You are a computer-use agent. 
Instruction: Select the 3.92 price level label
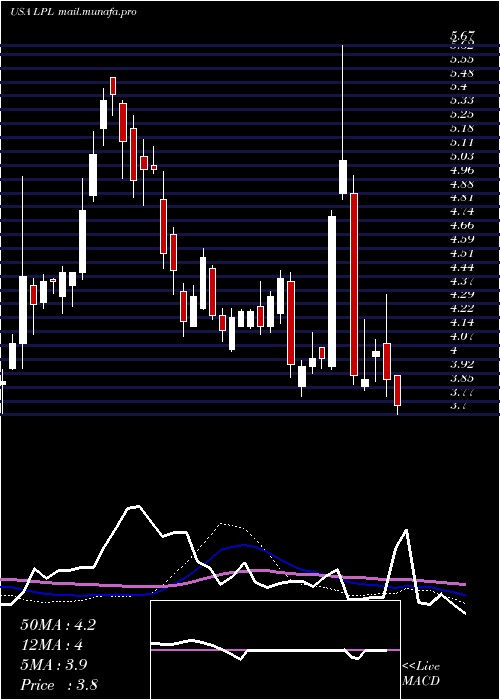click(x=462, y=364)
